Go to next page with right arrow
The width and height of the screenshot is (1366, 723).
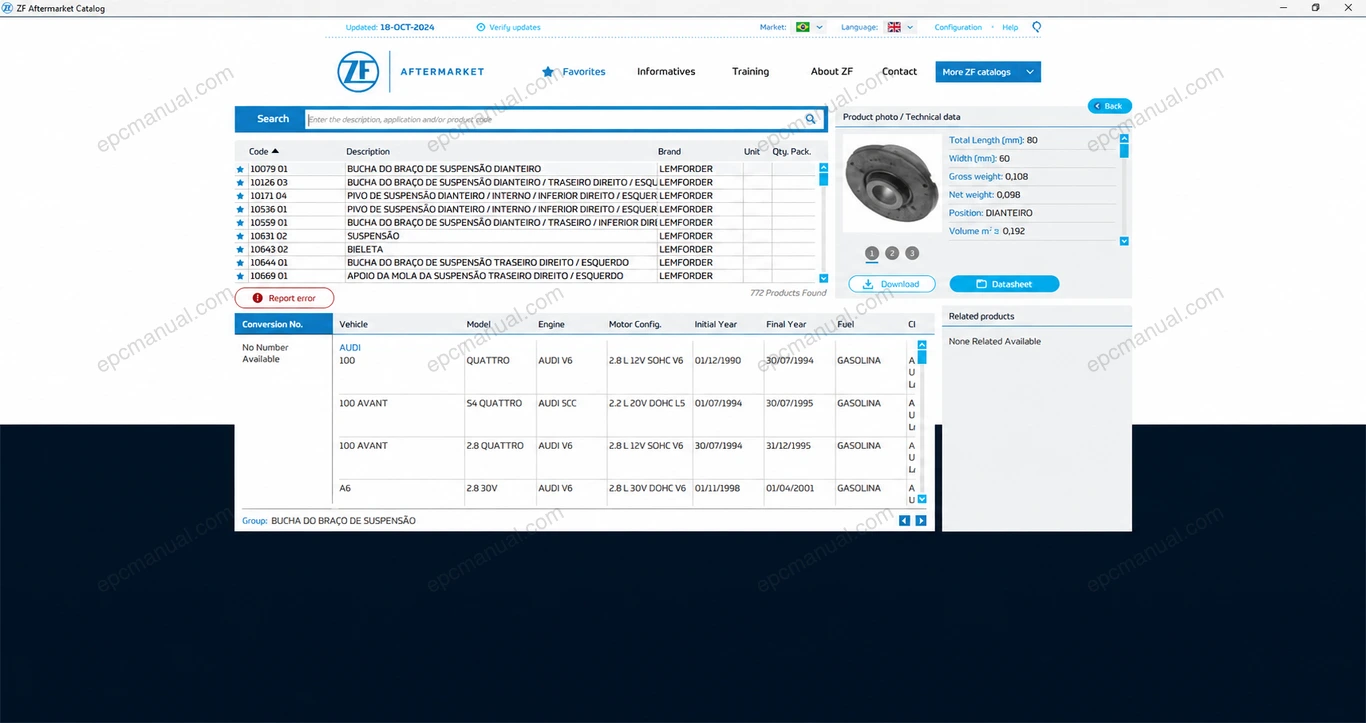tap(921, 521)
